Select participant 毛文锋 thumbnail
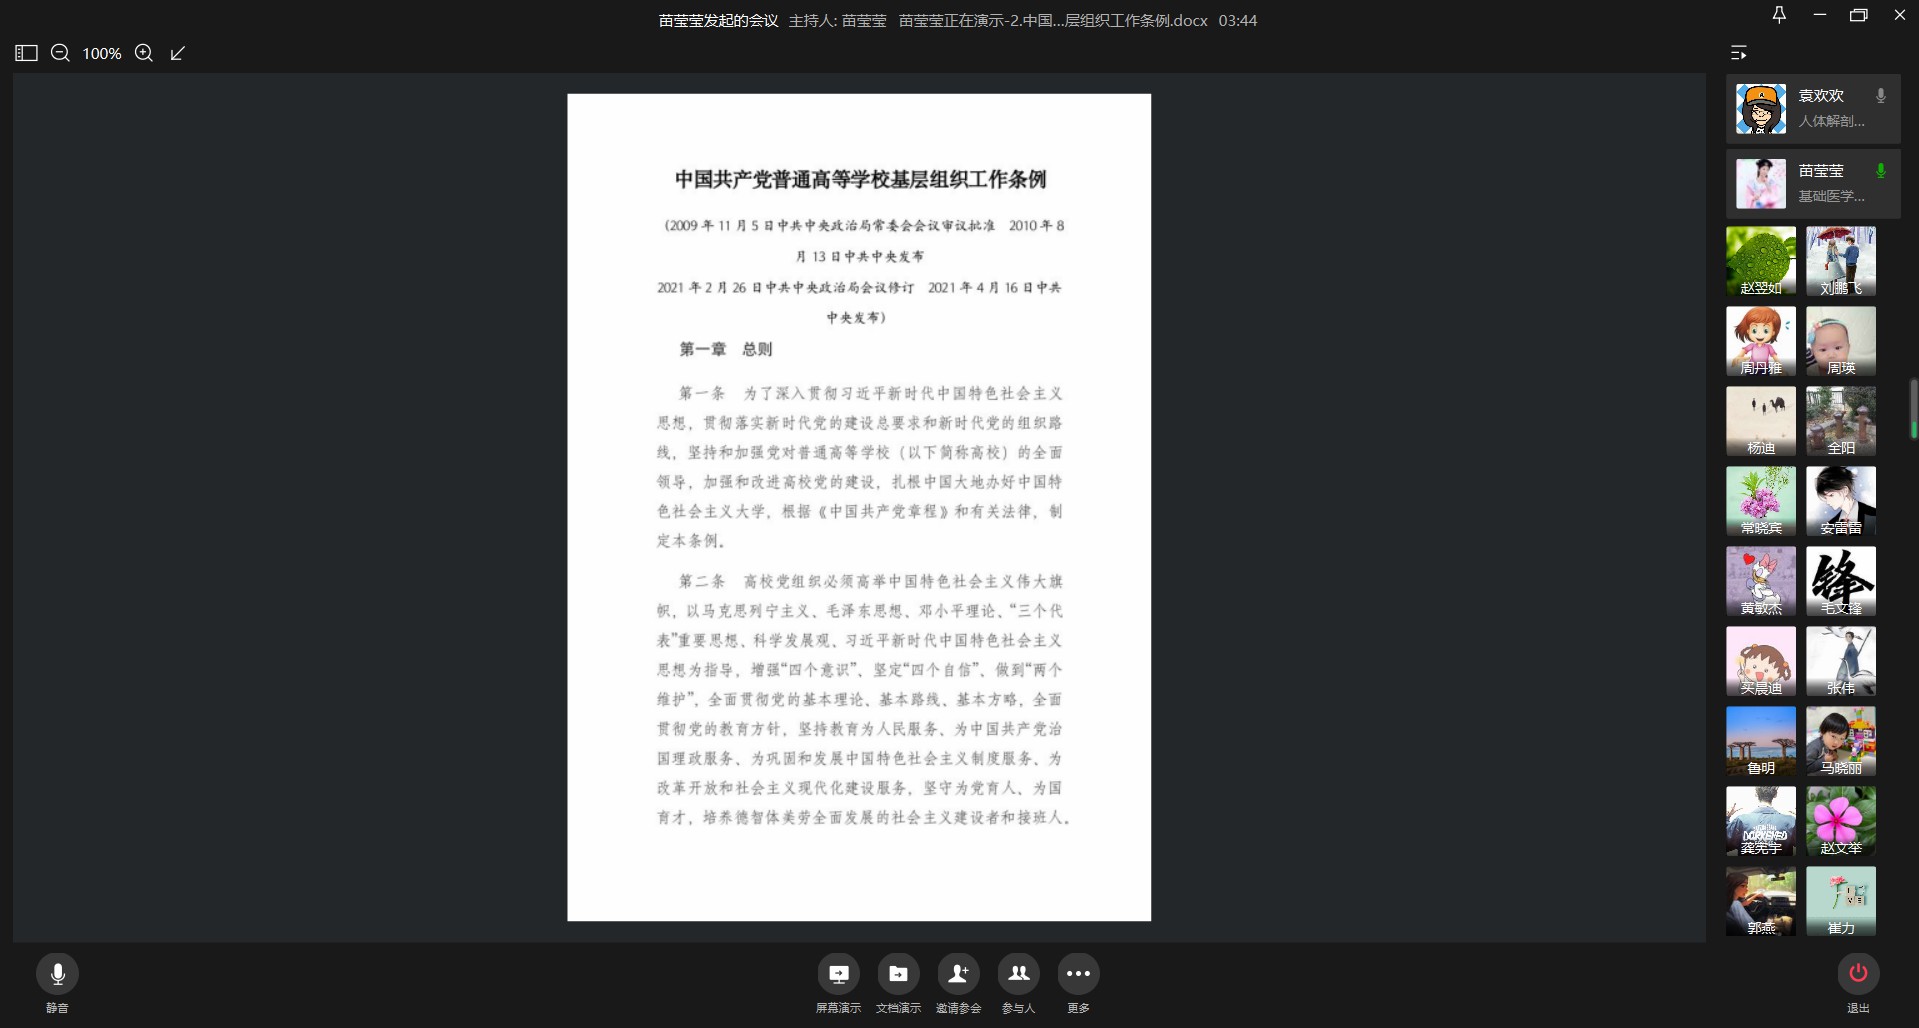 [1841, 581]
